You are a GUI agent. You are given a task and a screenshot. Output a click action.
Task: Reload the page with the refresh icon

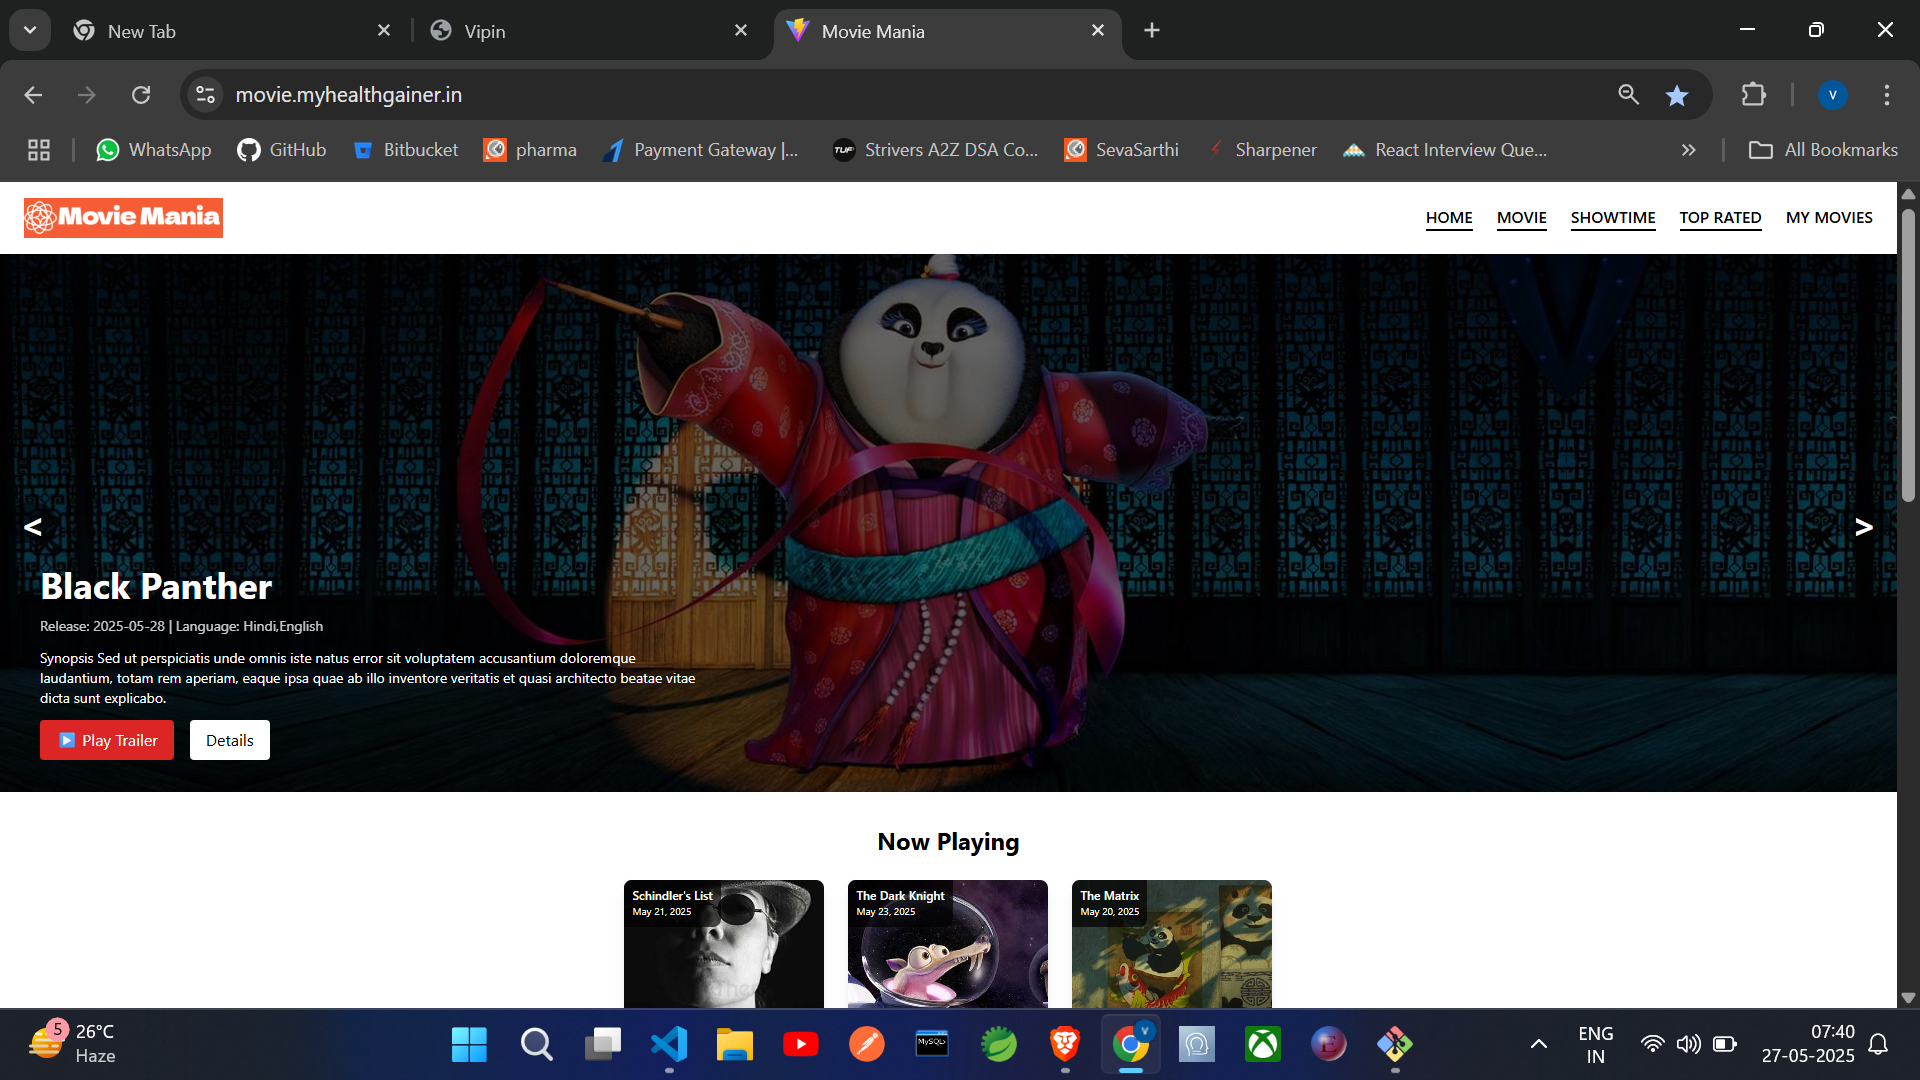point(141,95)
